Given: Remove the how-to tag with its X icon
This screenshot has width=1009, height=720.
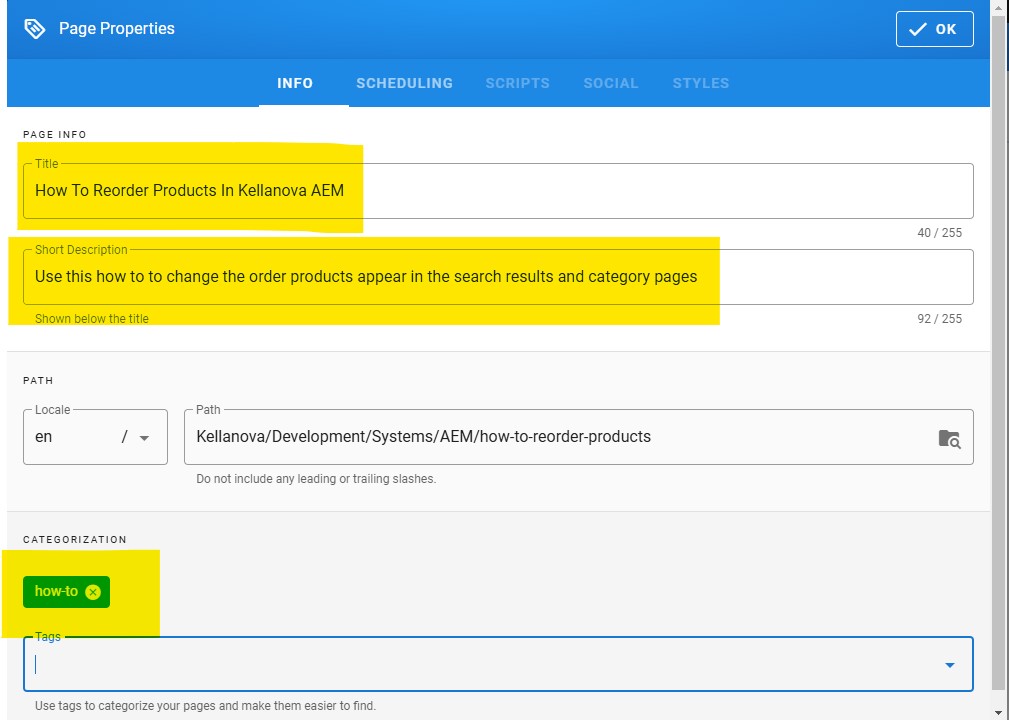Looking at the screenshot, I should [93, 592].
